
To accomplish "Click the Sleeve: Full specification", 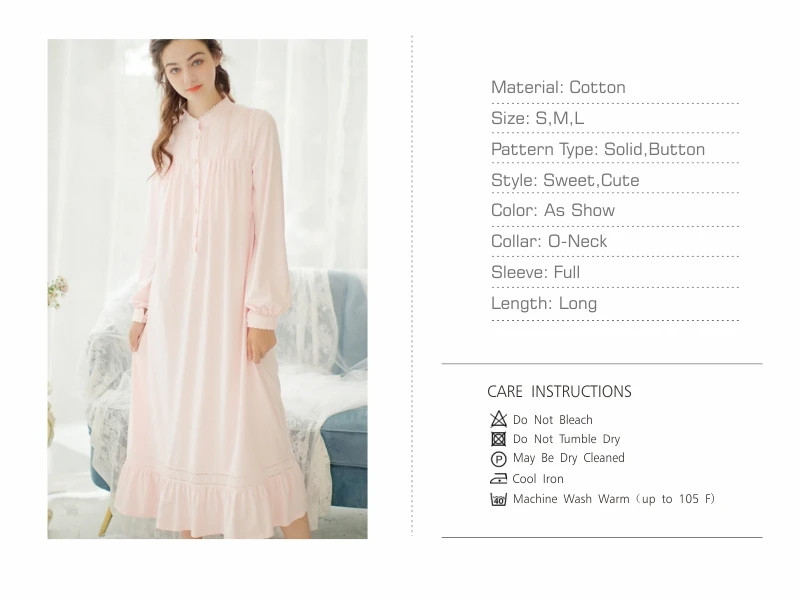I will [535, 272].
